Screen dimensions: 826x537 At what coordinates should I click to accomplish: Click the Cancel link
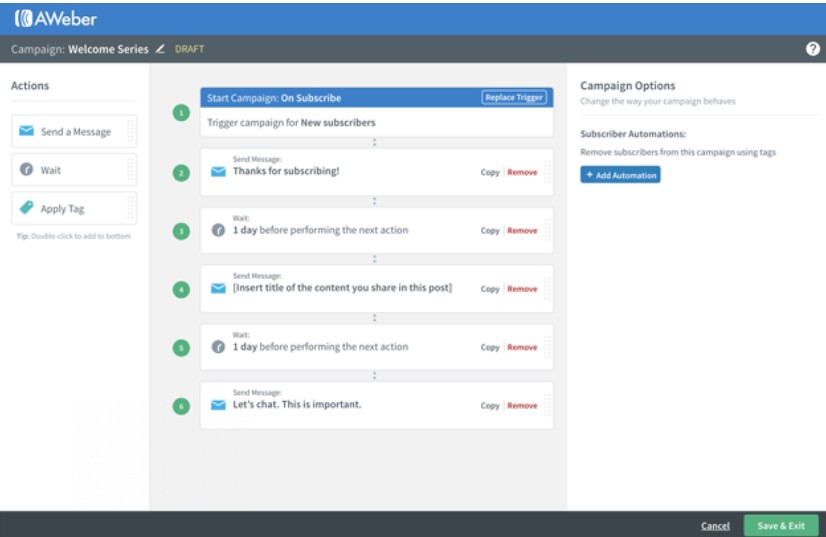(x=715, y=525)
